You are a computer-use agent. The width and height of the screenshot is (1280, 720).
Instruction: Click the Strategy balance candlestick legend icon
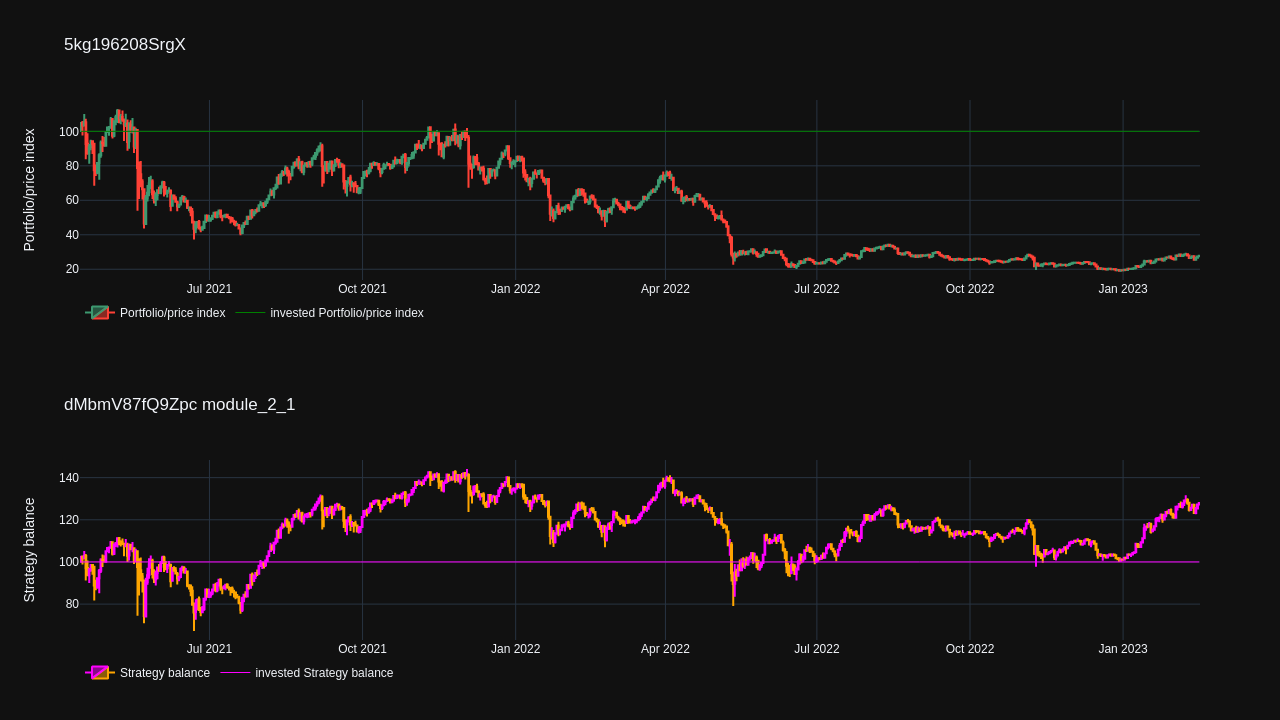[100, 673]
